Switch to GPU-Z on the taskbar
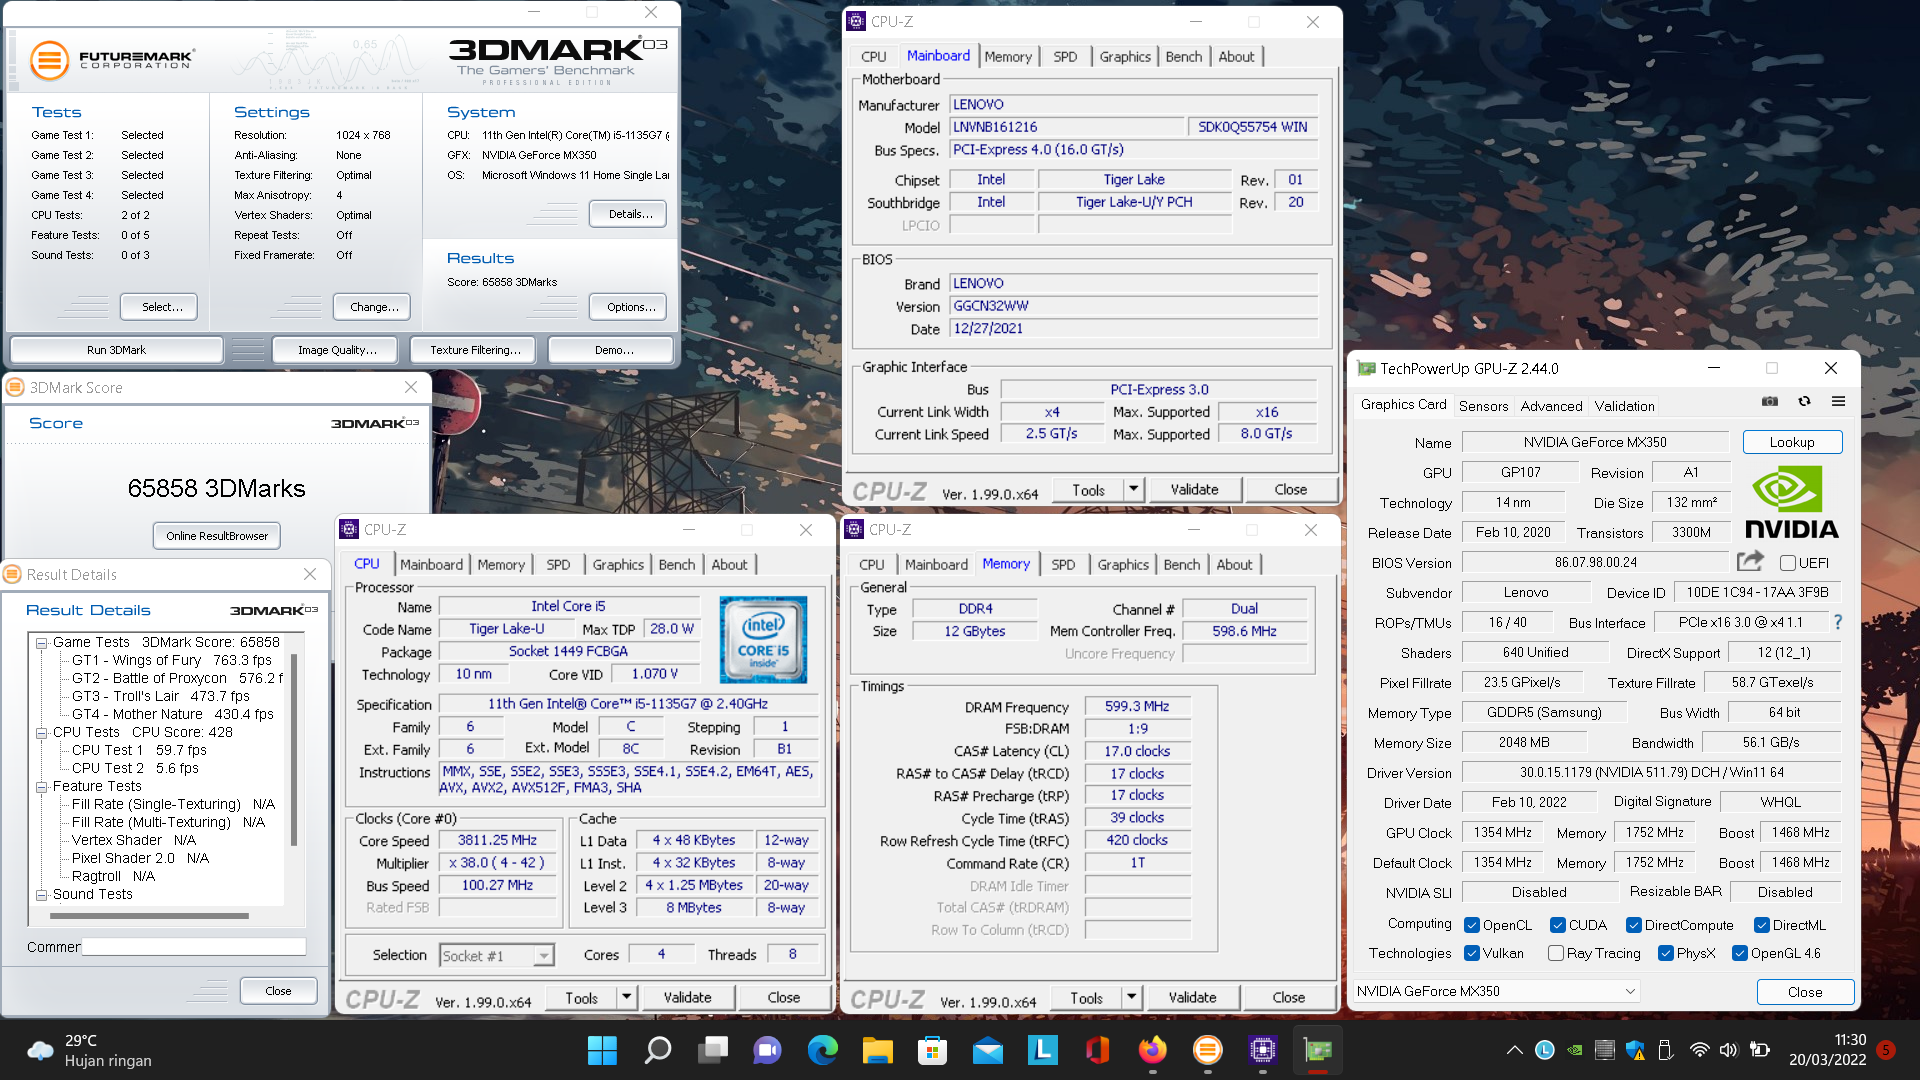The height and width of the screenshot is (1080, 1920). pos(1317,1050)
